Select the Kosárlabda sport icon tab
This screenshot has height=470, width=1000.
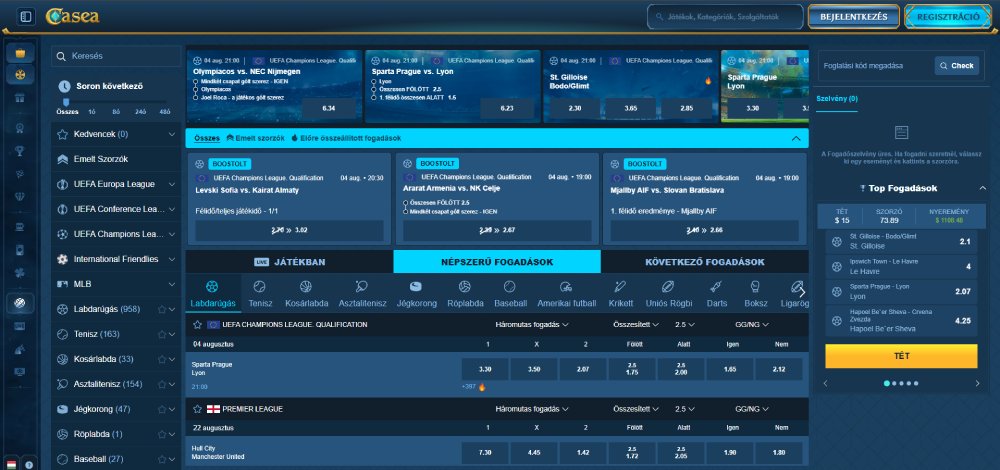coord(306,293)
